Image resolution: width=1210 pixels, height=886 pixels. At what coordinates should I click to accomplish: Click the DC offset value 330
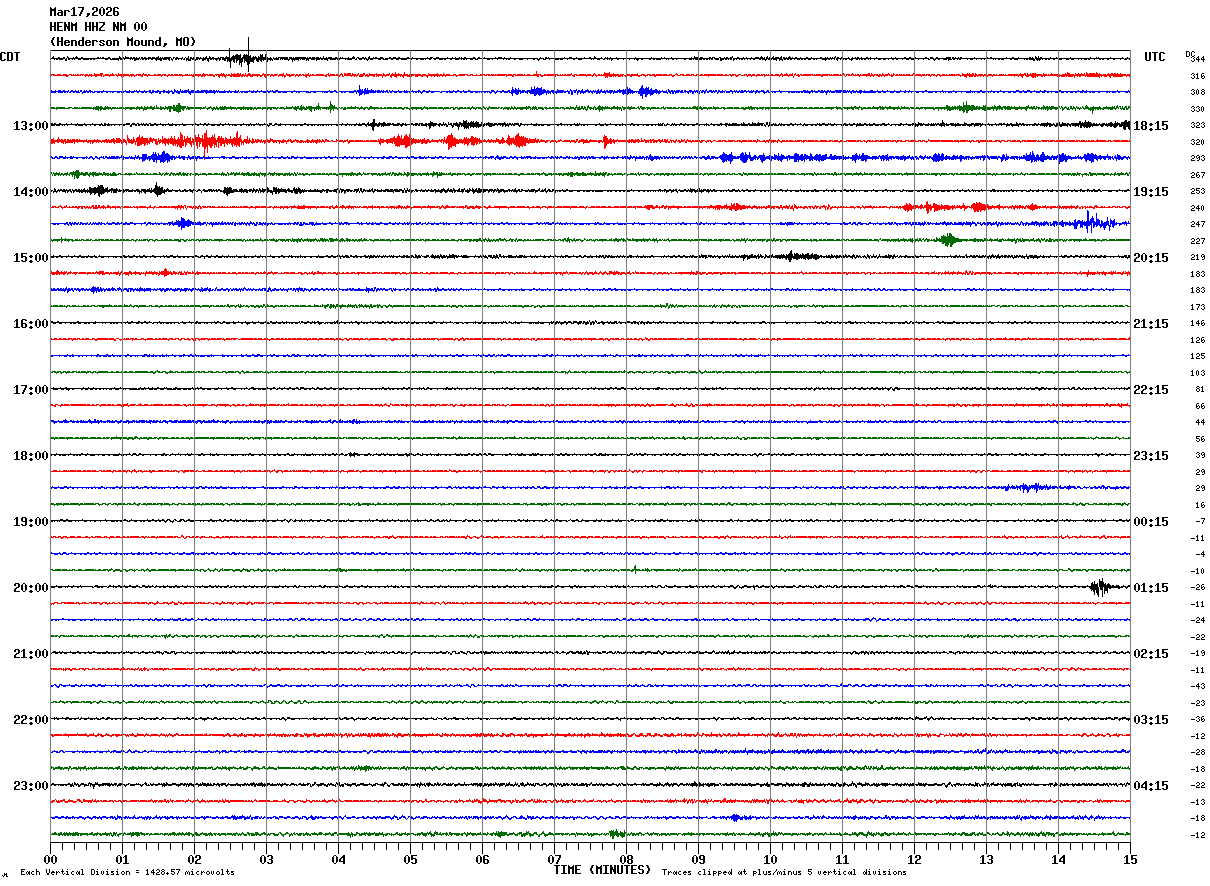coord(1197,109)
